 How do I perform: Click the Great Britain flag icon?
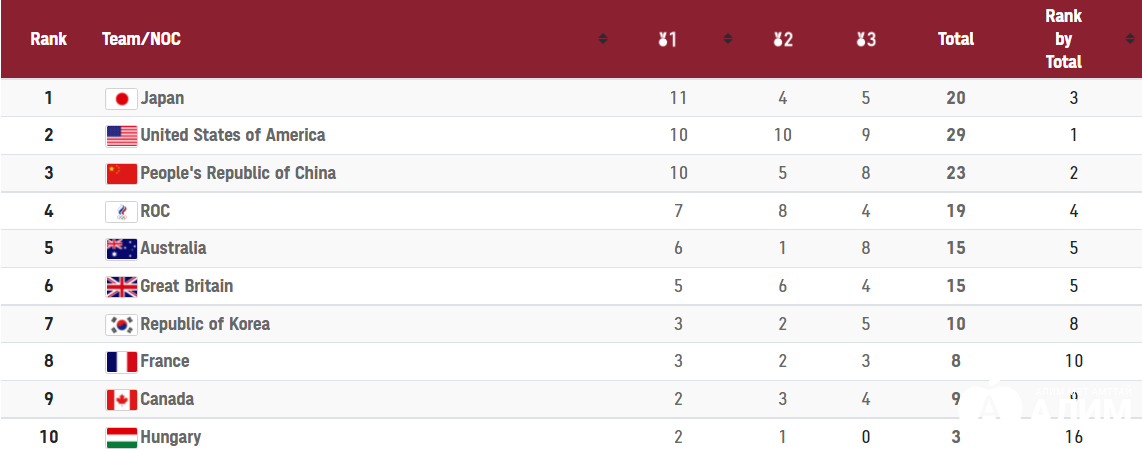click(x=122, y=287)
